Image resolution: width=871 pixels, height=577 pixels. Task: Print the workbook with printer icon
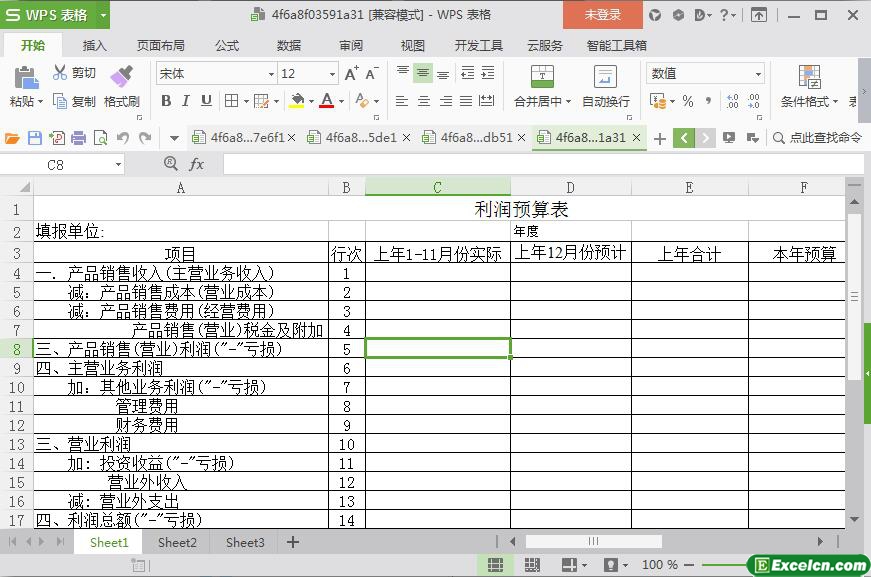78,138
